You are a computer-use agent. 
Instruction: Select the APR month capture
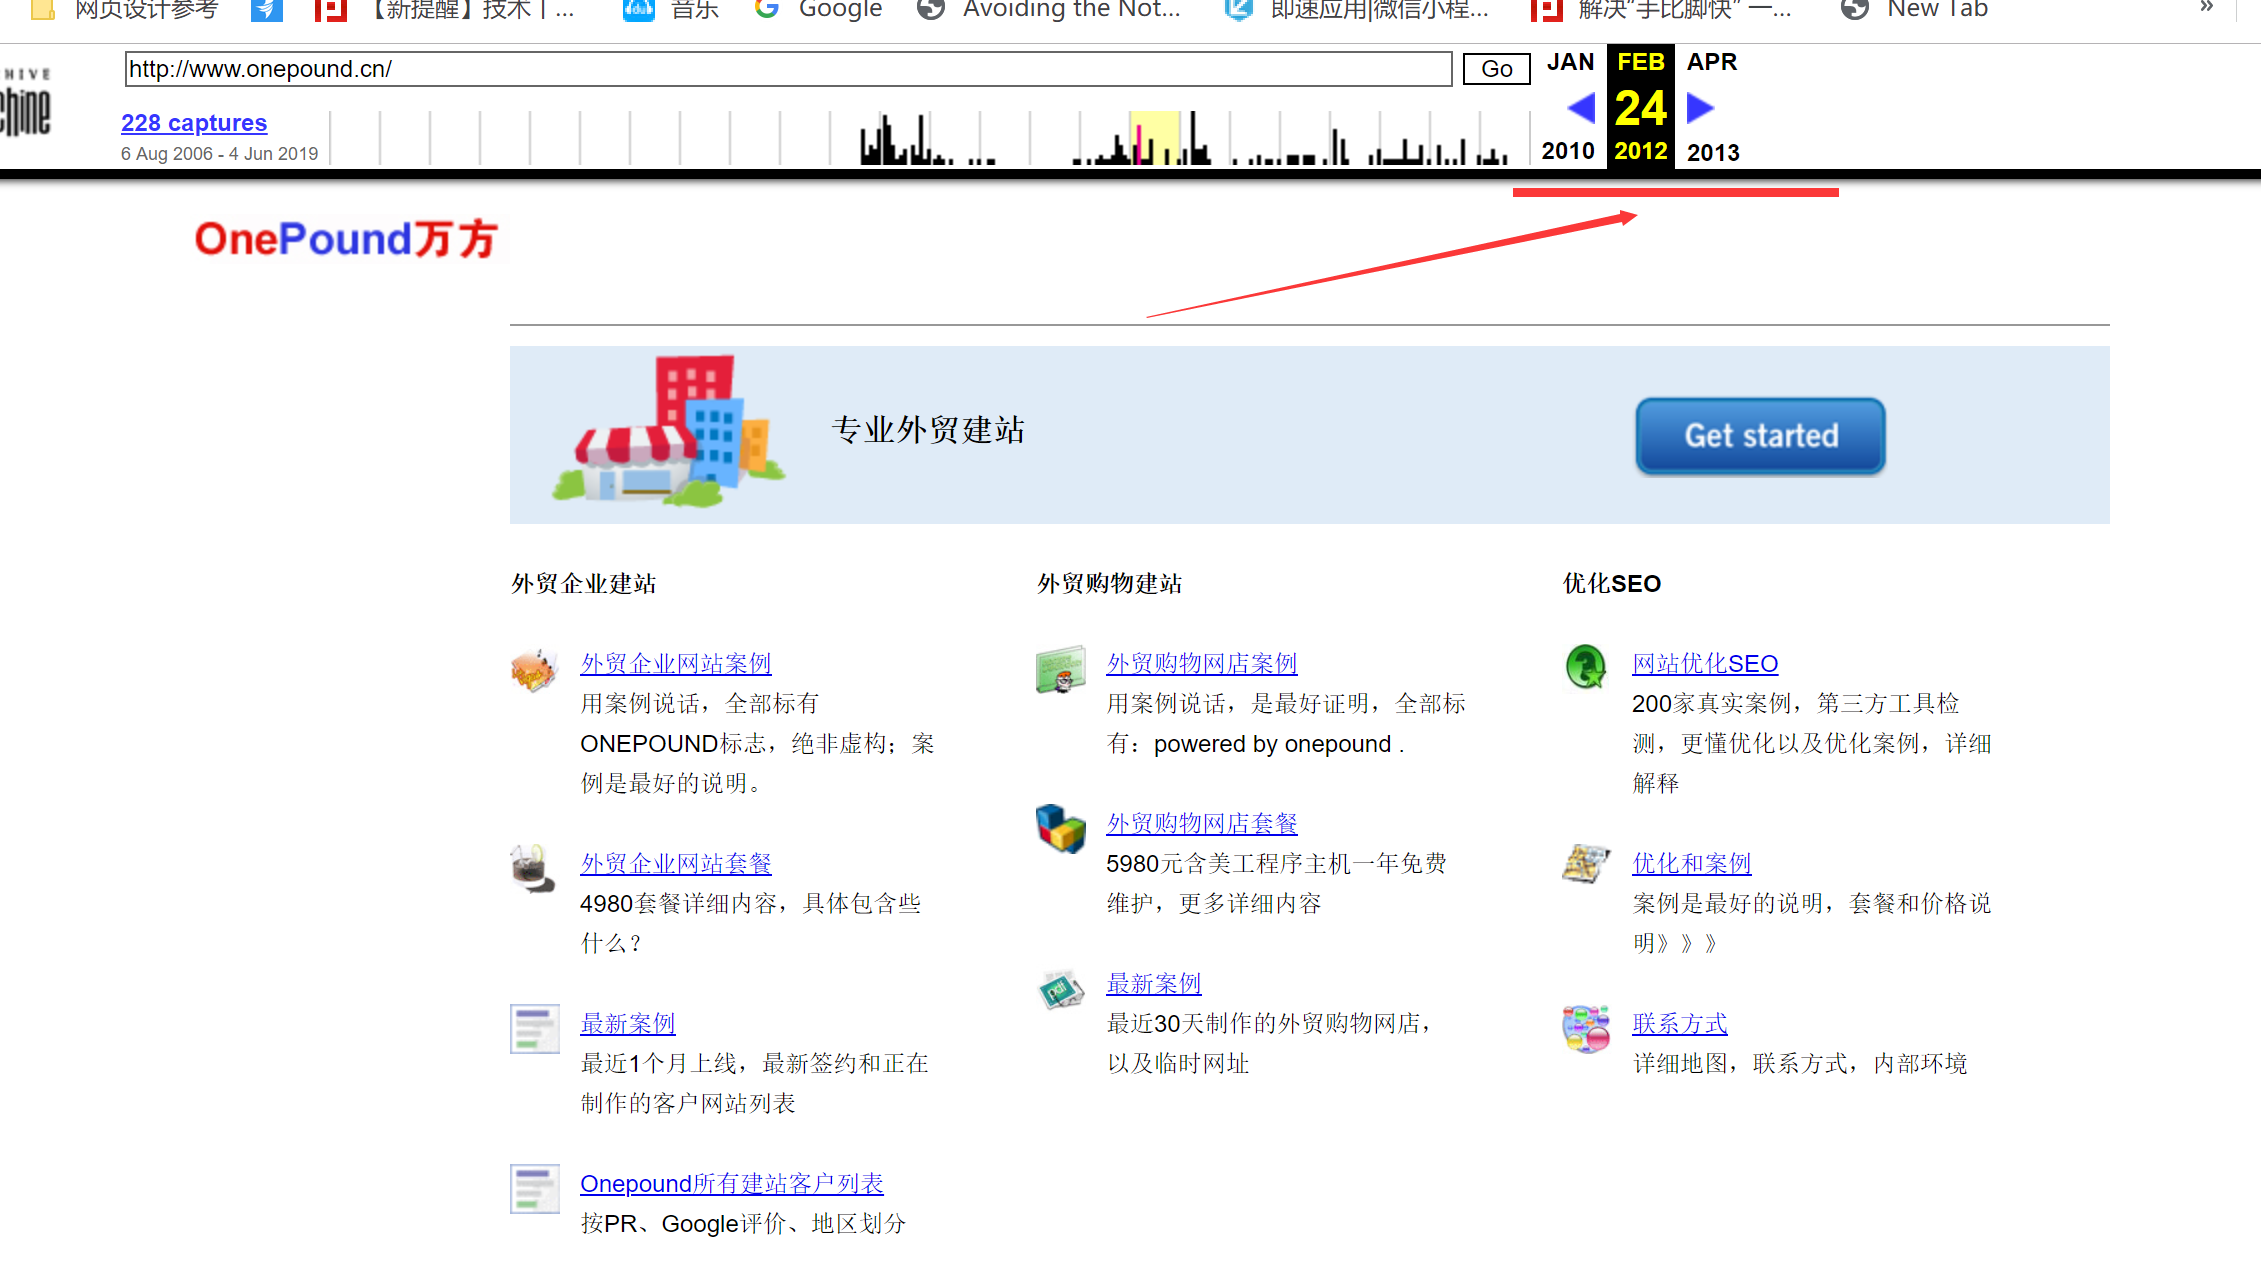1712,62
